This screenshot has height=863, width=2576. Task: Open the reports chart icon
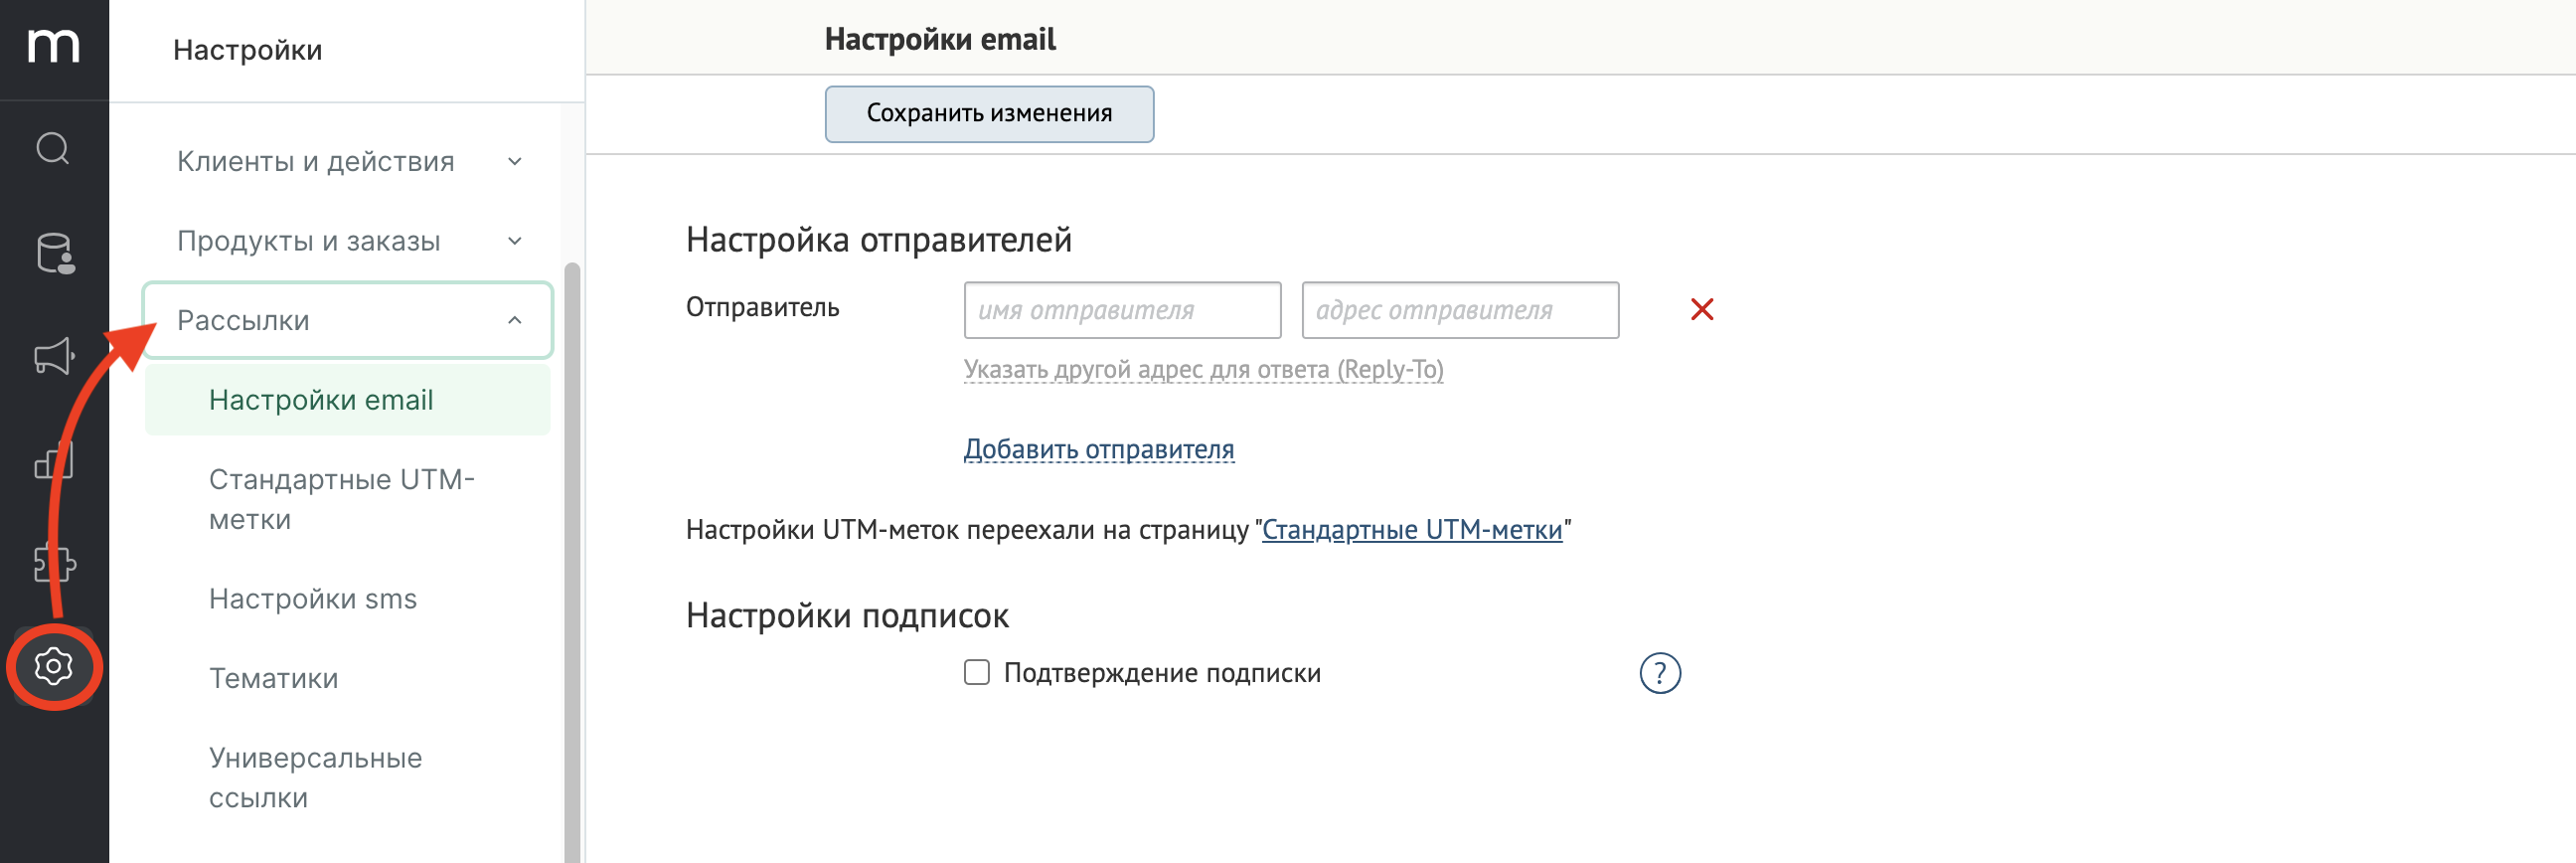pyautogui.click(x=54, y=460)
